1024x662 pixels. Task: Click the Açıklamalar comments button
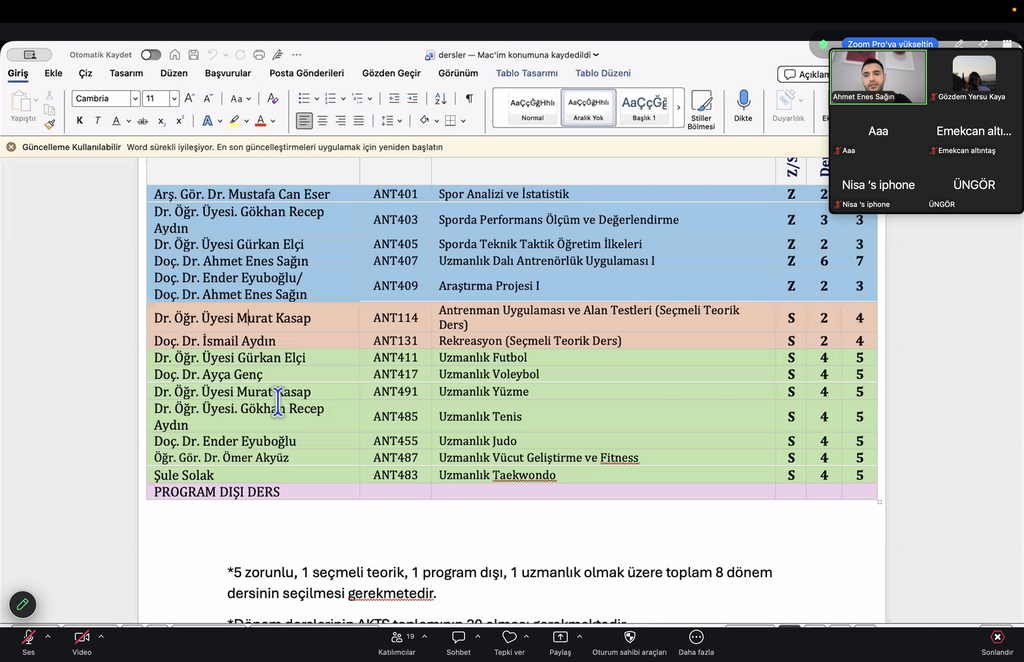[x=803, y=74]
